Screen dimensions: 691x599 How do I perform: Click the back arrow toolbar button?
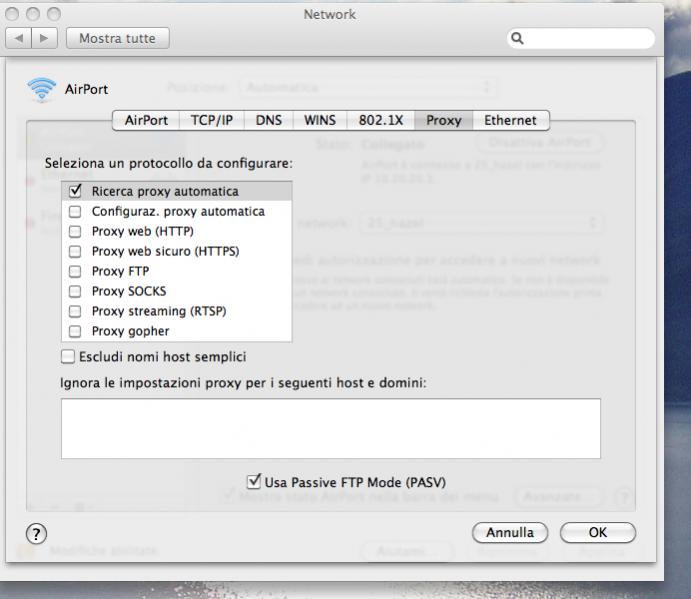[19, 38]
